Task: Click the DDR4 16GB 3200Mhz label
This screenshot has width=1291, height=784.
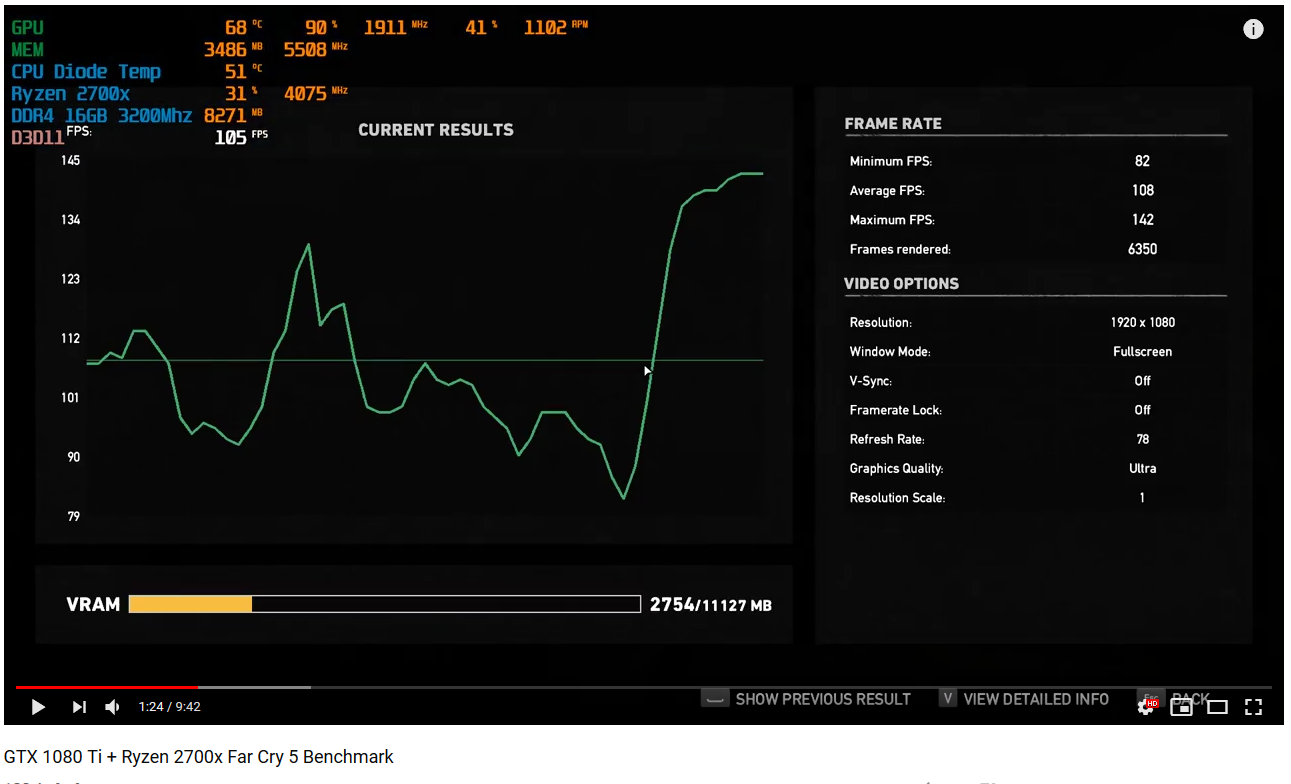Action: tap(101, 116)
